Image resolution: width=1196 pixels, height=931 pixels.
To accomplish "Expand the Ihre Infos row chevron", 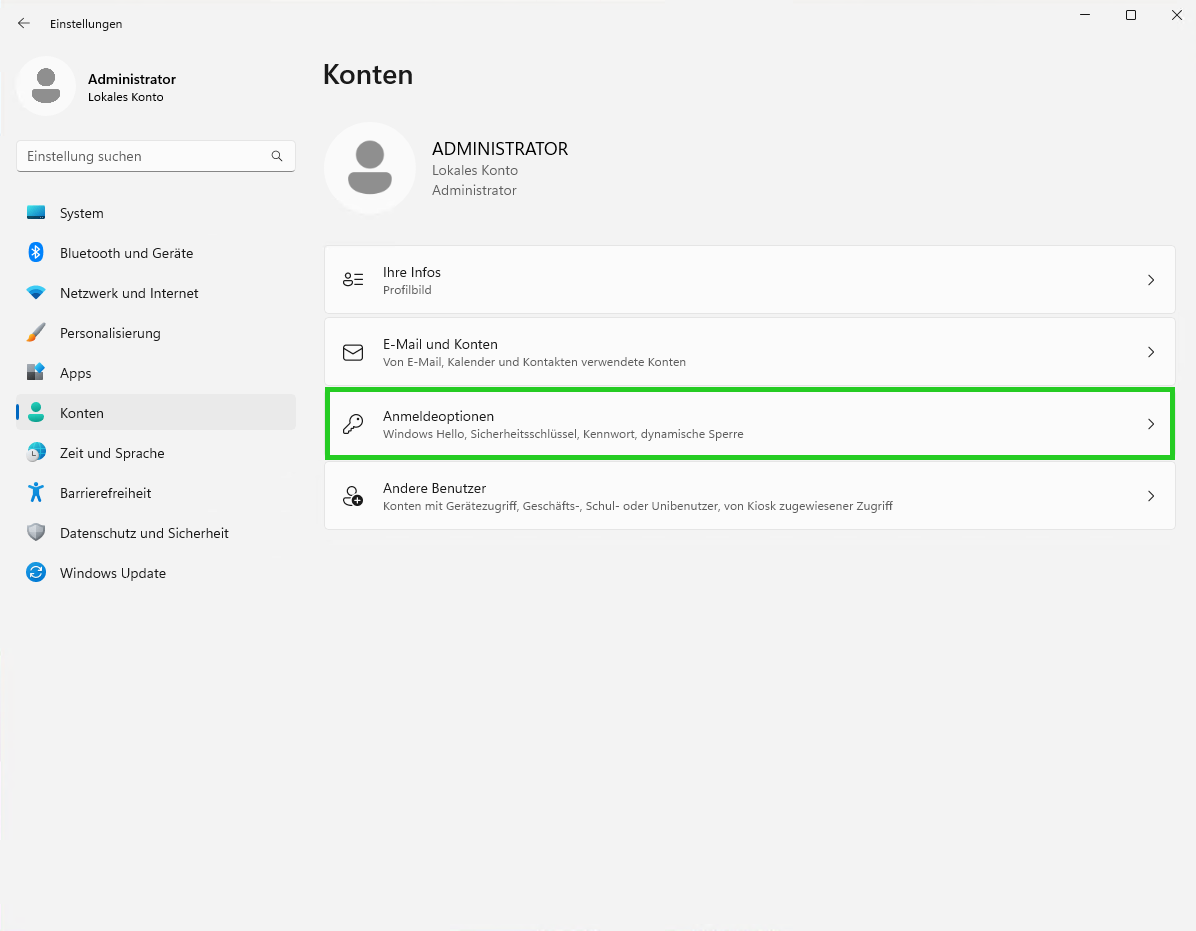I will tap(1150, 280).
